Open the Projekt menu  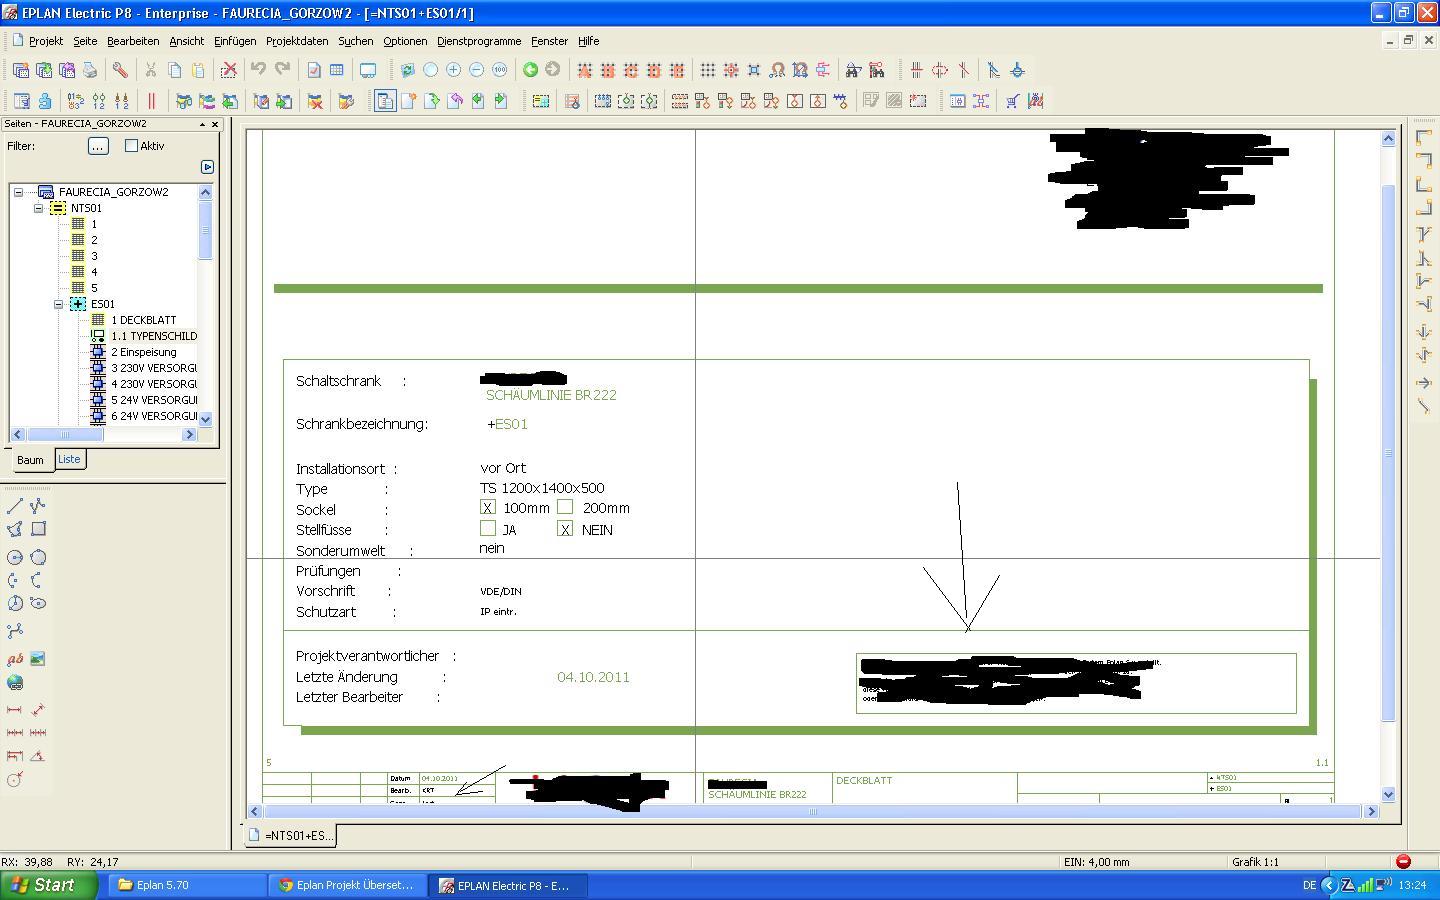click(x=46, y=41)
